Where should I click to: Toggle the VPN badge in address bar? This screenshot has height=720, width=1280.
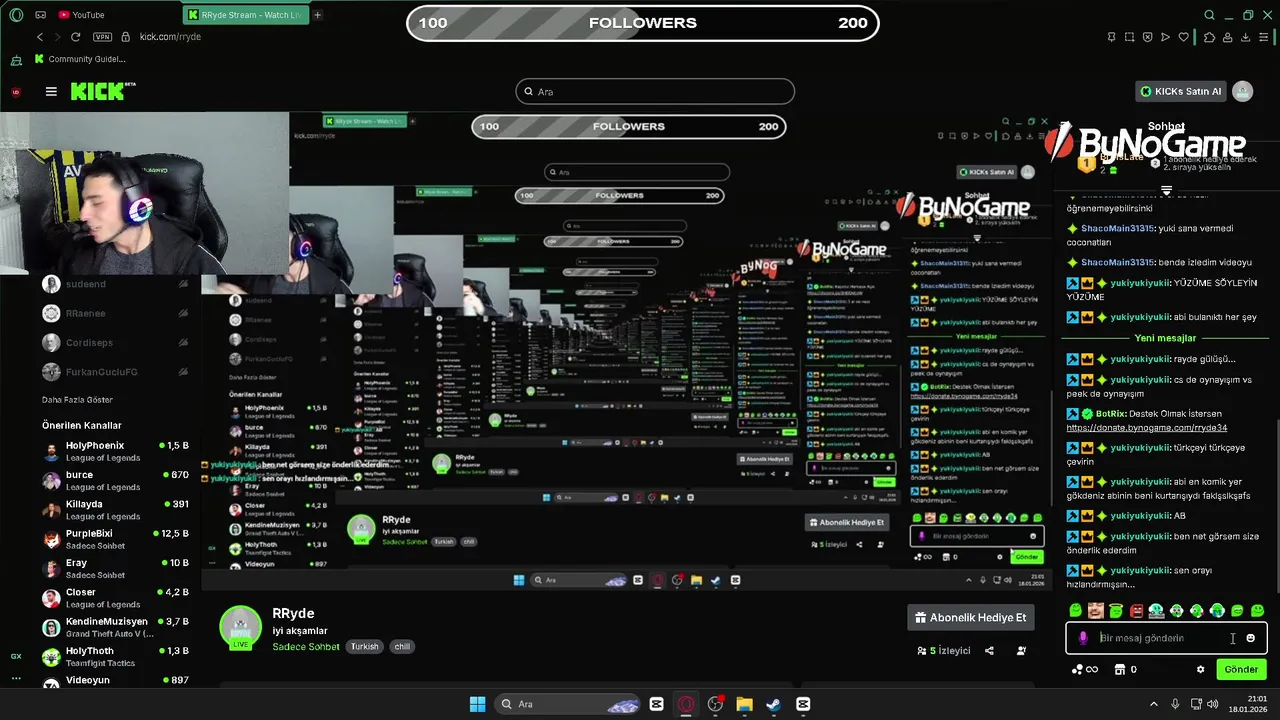point(102,37)
